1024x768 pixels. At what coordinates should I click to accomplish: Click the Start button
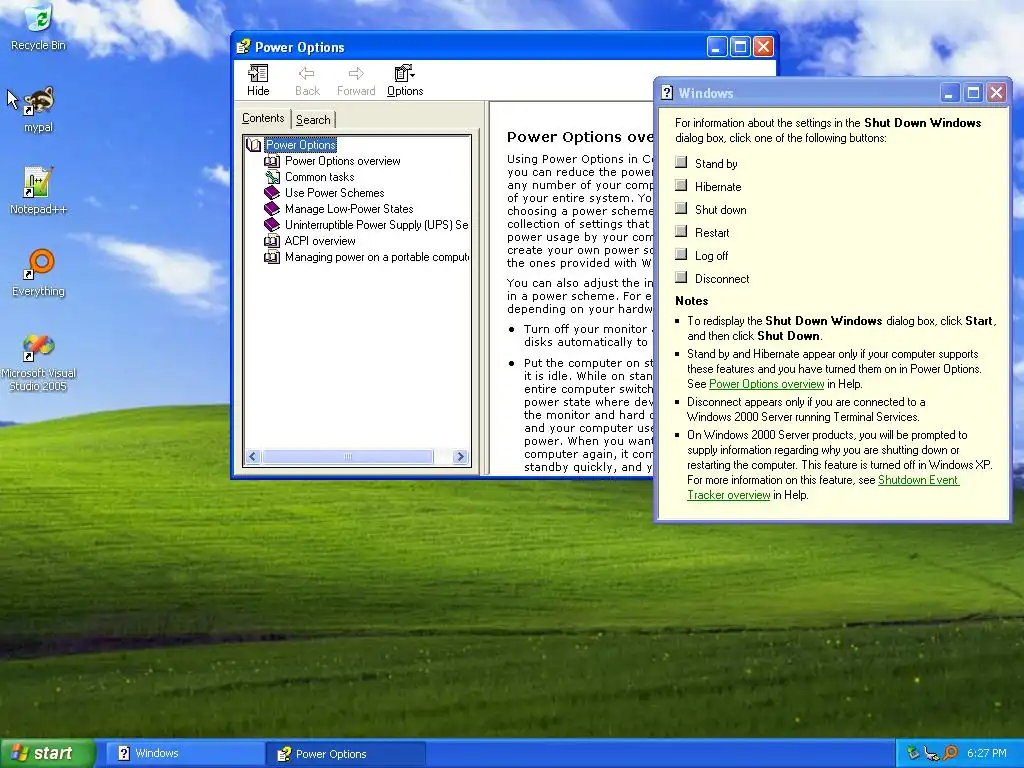coord(47,753)
